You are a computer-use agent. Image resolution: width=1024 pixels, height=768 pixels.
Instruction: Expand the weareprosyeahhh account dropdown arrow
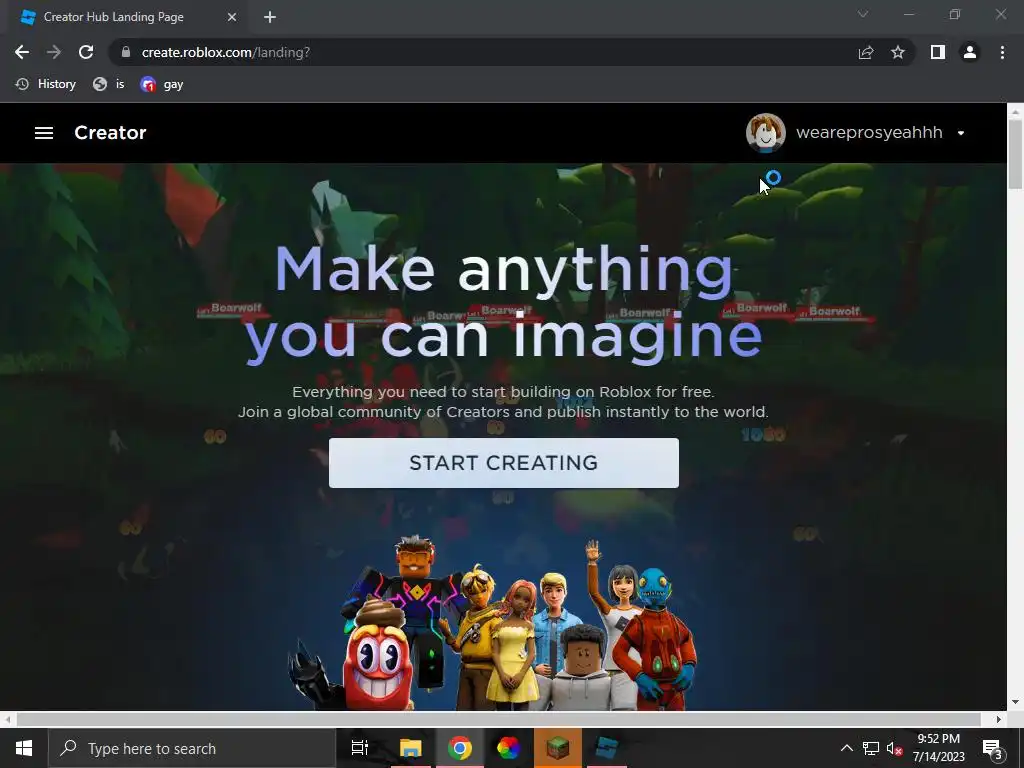(x=961, y=133)
